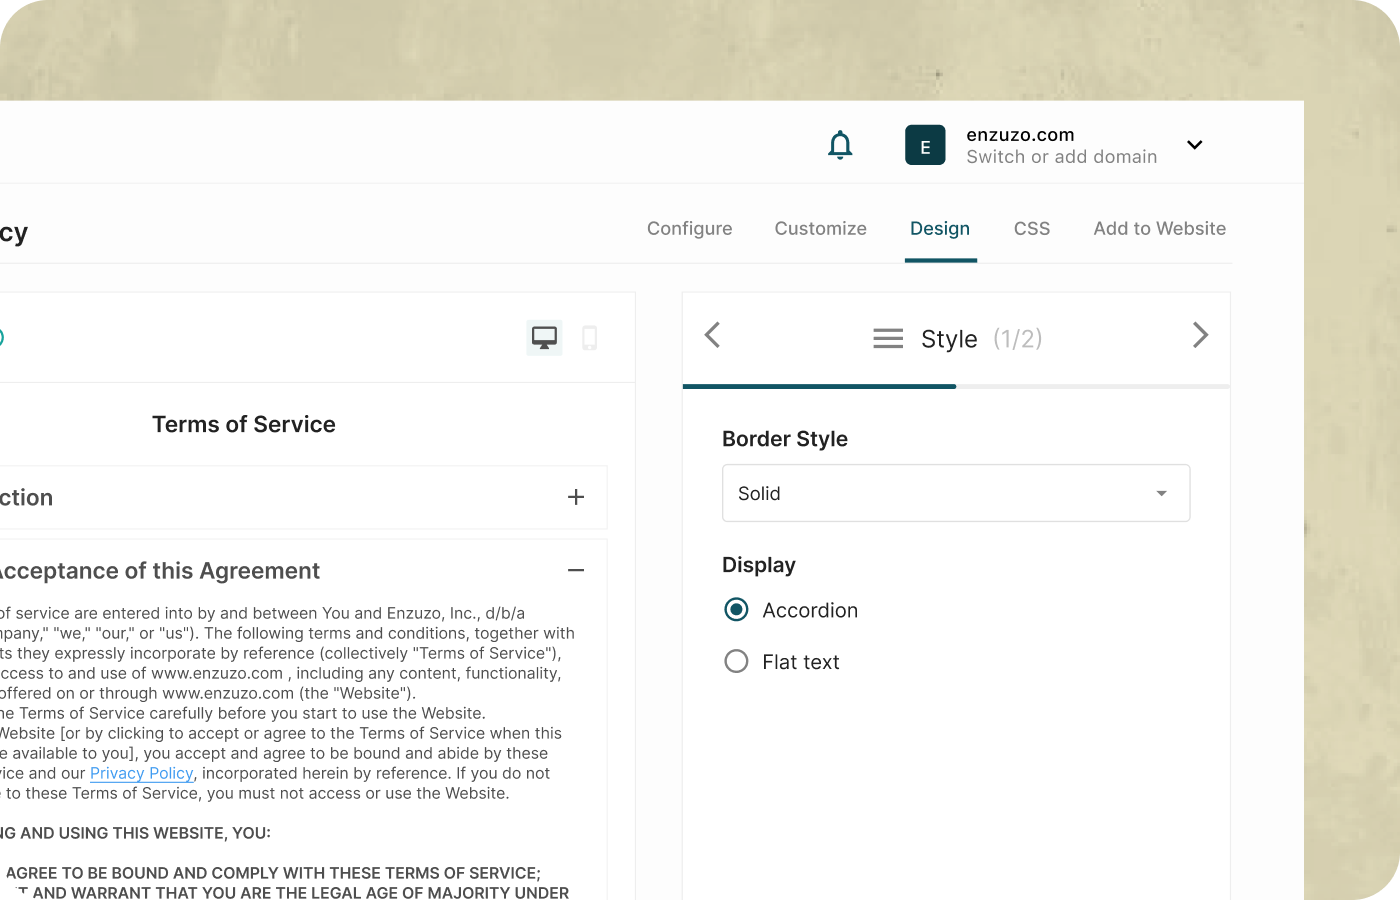Switch preview to desktop view
The width and height of the screenshot is (1400, 900).
pyautogui.click(x=544, y=338)
